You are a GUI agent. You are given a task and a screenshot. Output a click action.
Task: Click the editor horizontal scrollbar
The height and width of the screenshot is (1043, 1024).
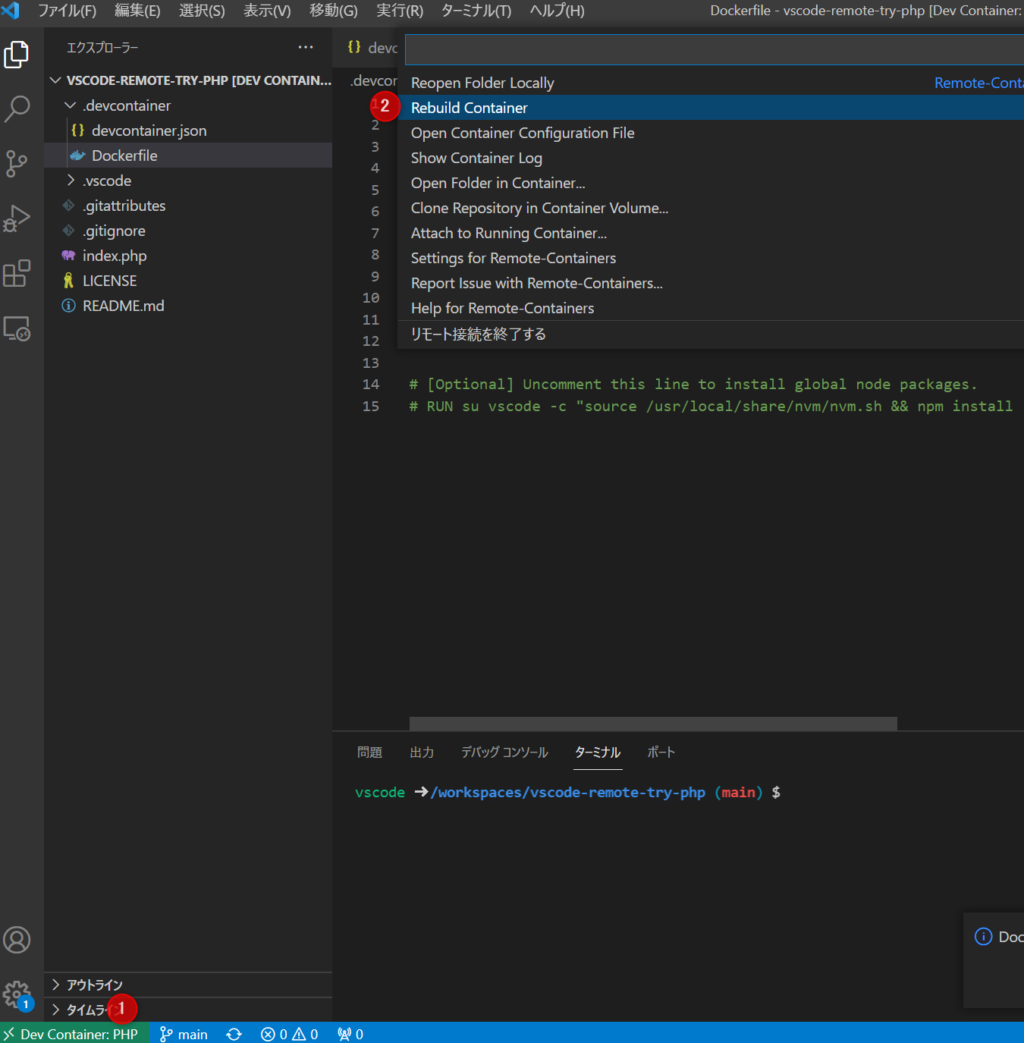tap(653, 724)
